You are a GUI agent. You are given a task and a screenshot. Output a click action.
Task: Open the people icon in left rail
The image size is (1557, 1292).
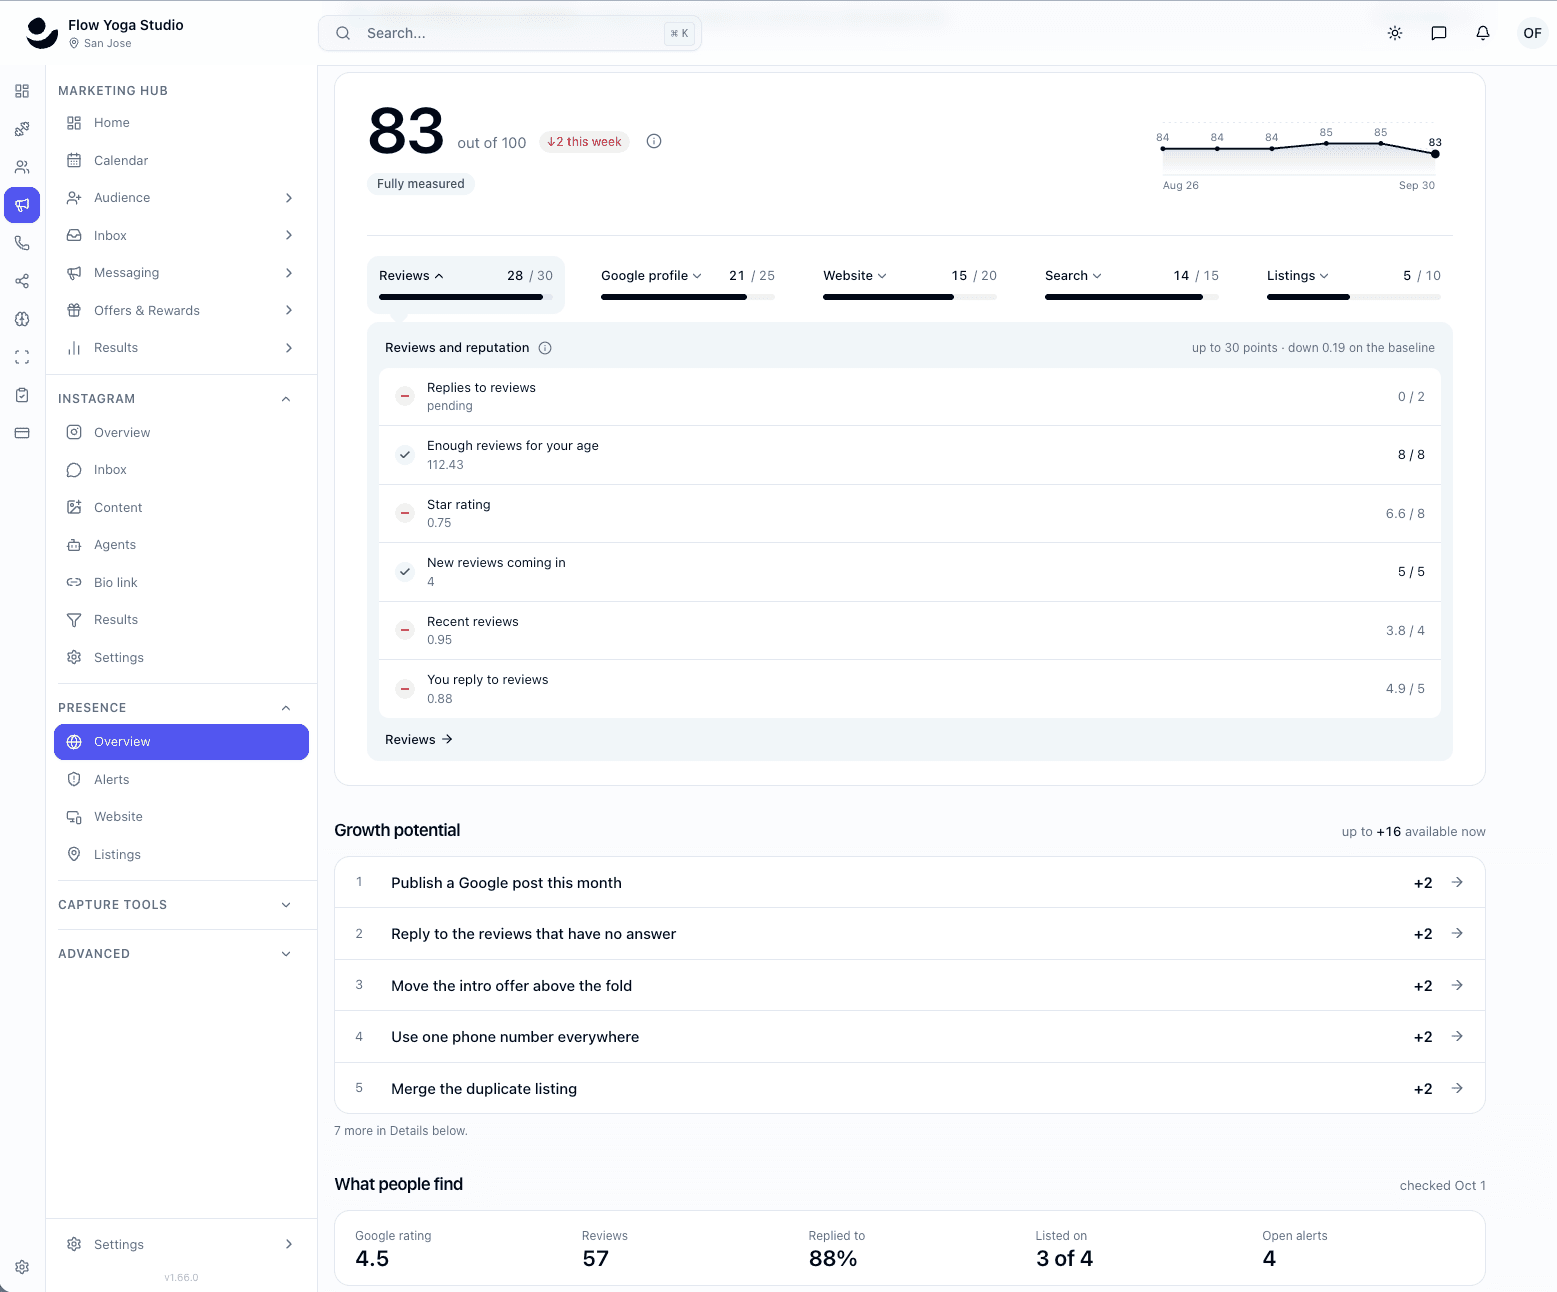click(x=22, y=167)
